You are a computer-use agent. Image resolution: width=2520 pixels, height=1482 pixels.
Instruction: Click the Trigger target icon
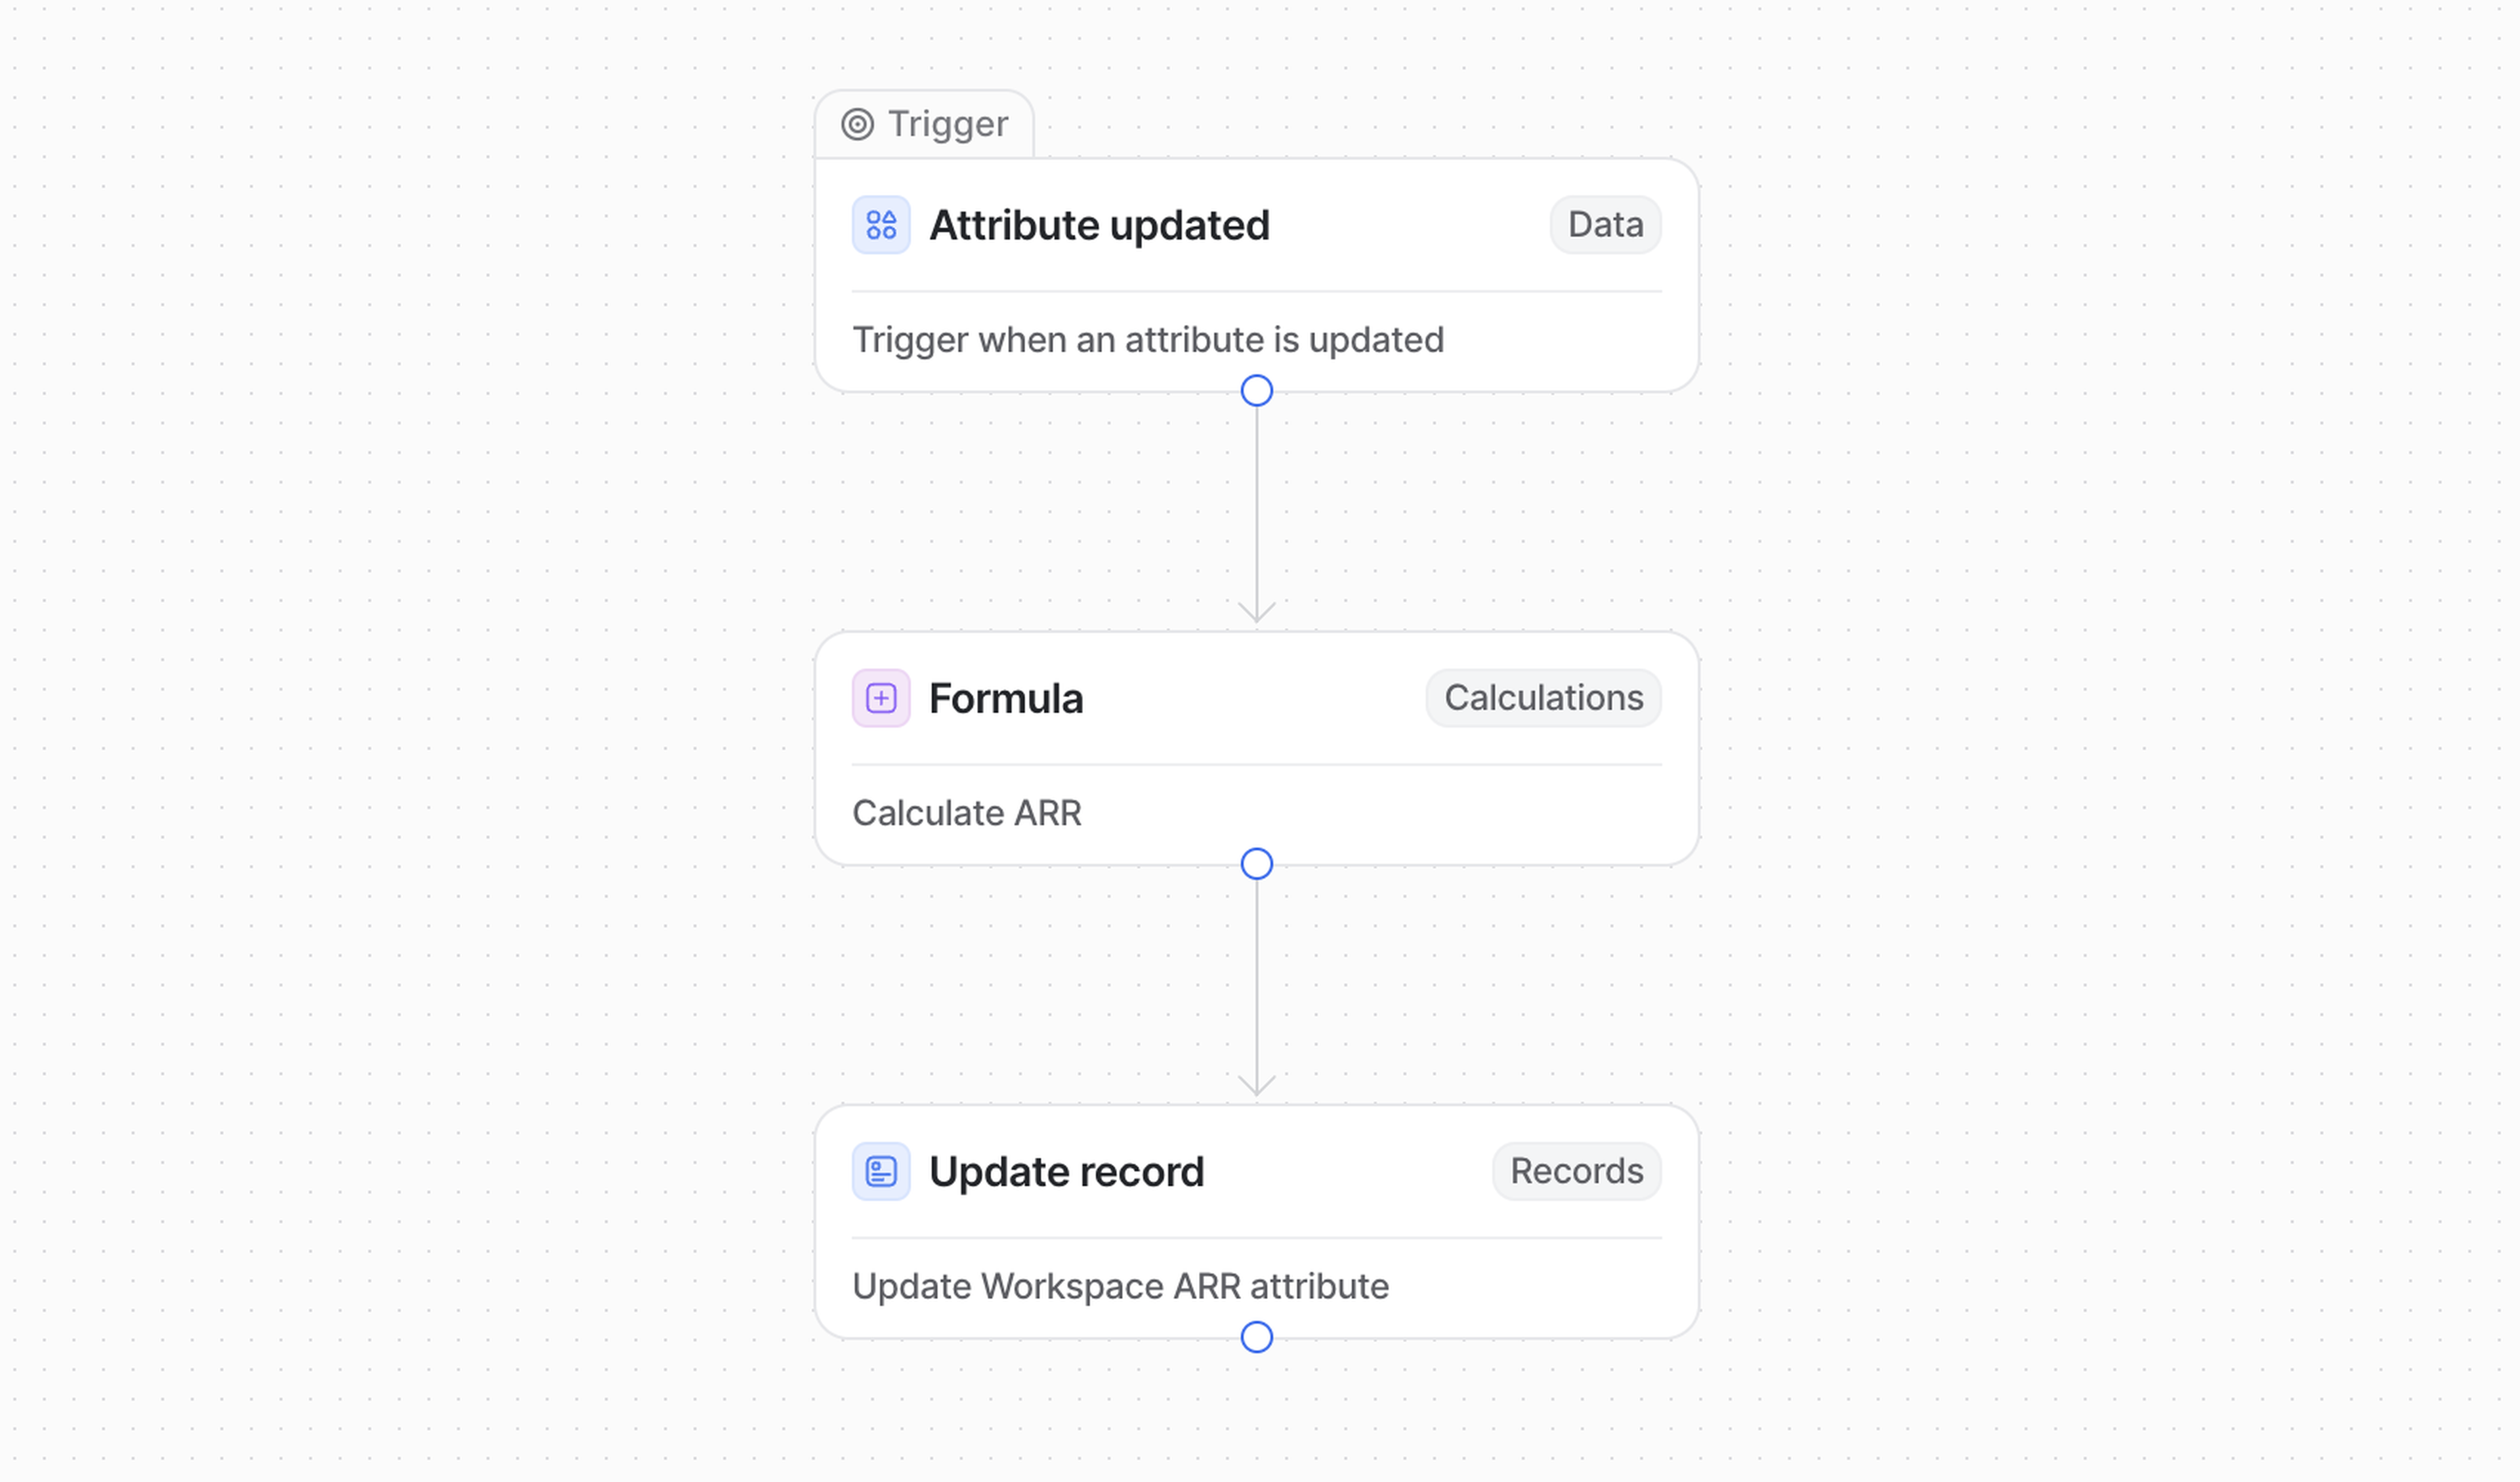point(857,124)
